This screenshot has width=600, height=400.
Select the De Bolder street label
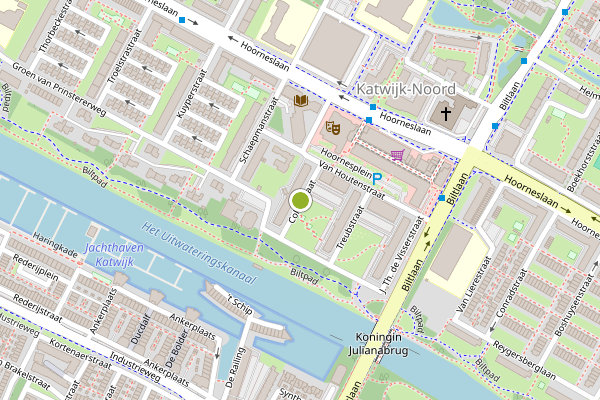(178, 349)
